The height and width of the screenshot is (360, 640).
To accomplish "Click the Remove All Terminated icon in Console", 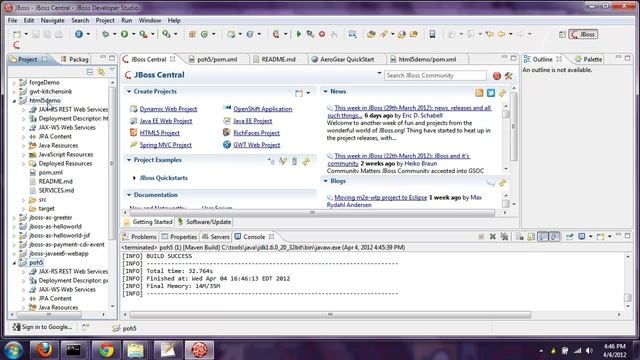I will tap(504, 237).
